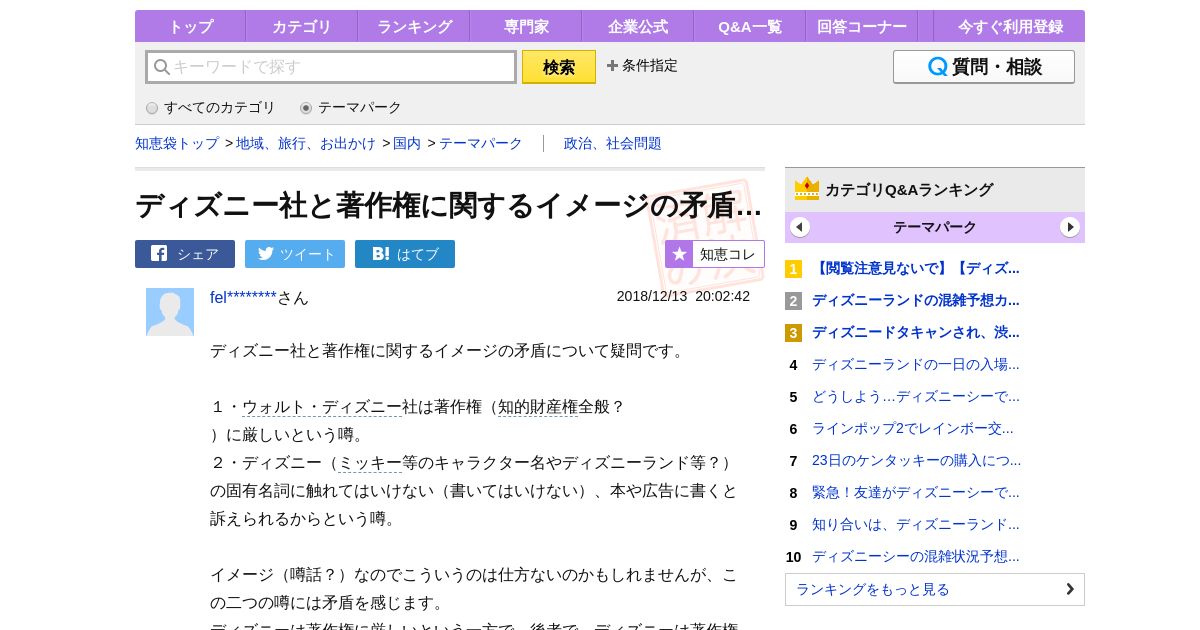Screen dimensions: 1200x630
Task: Open the 政治、社会問題 category link
Action: pos(613,143)
